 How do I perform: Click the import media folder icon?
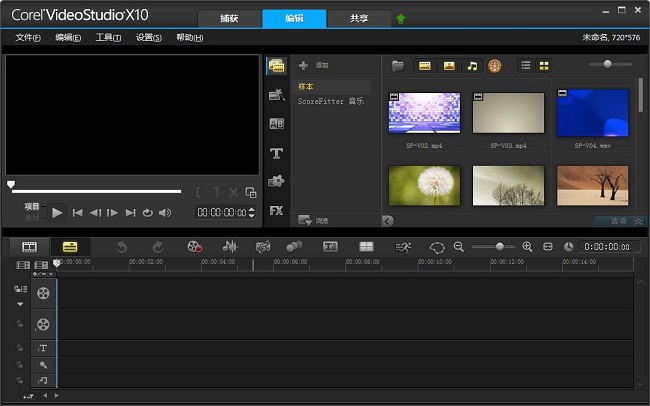pyautogui.click(x=398, y=66)
